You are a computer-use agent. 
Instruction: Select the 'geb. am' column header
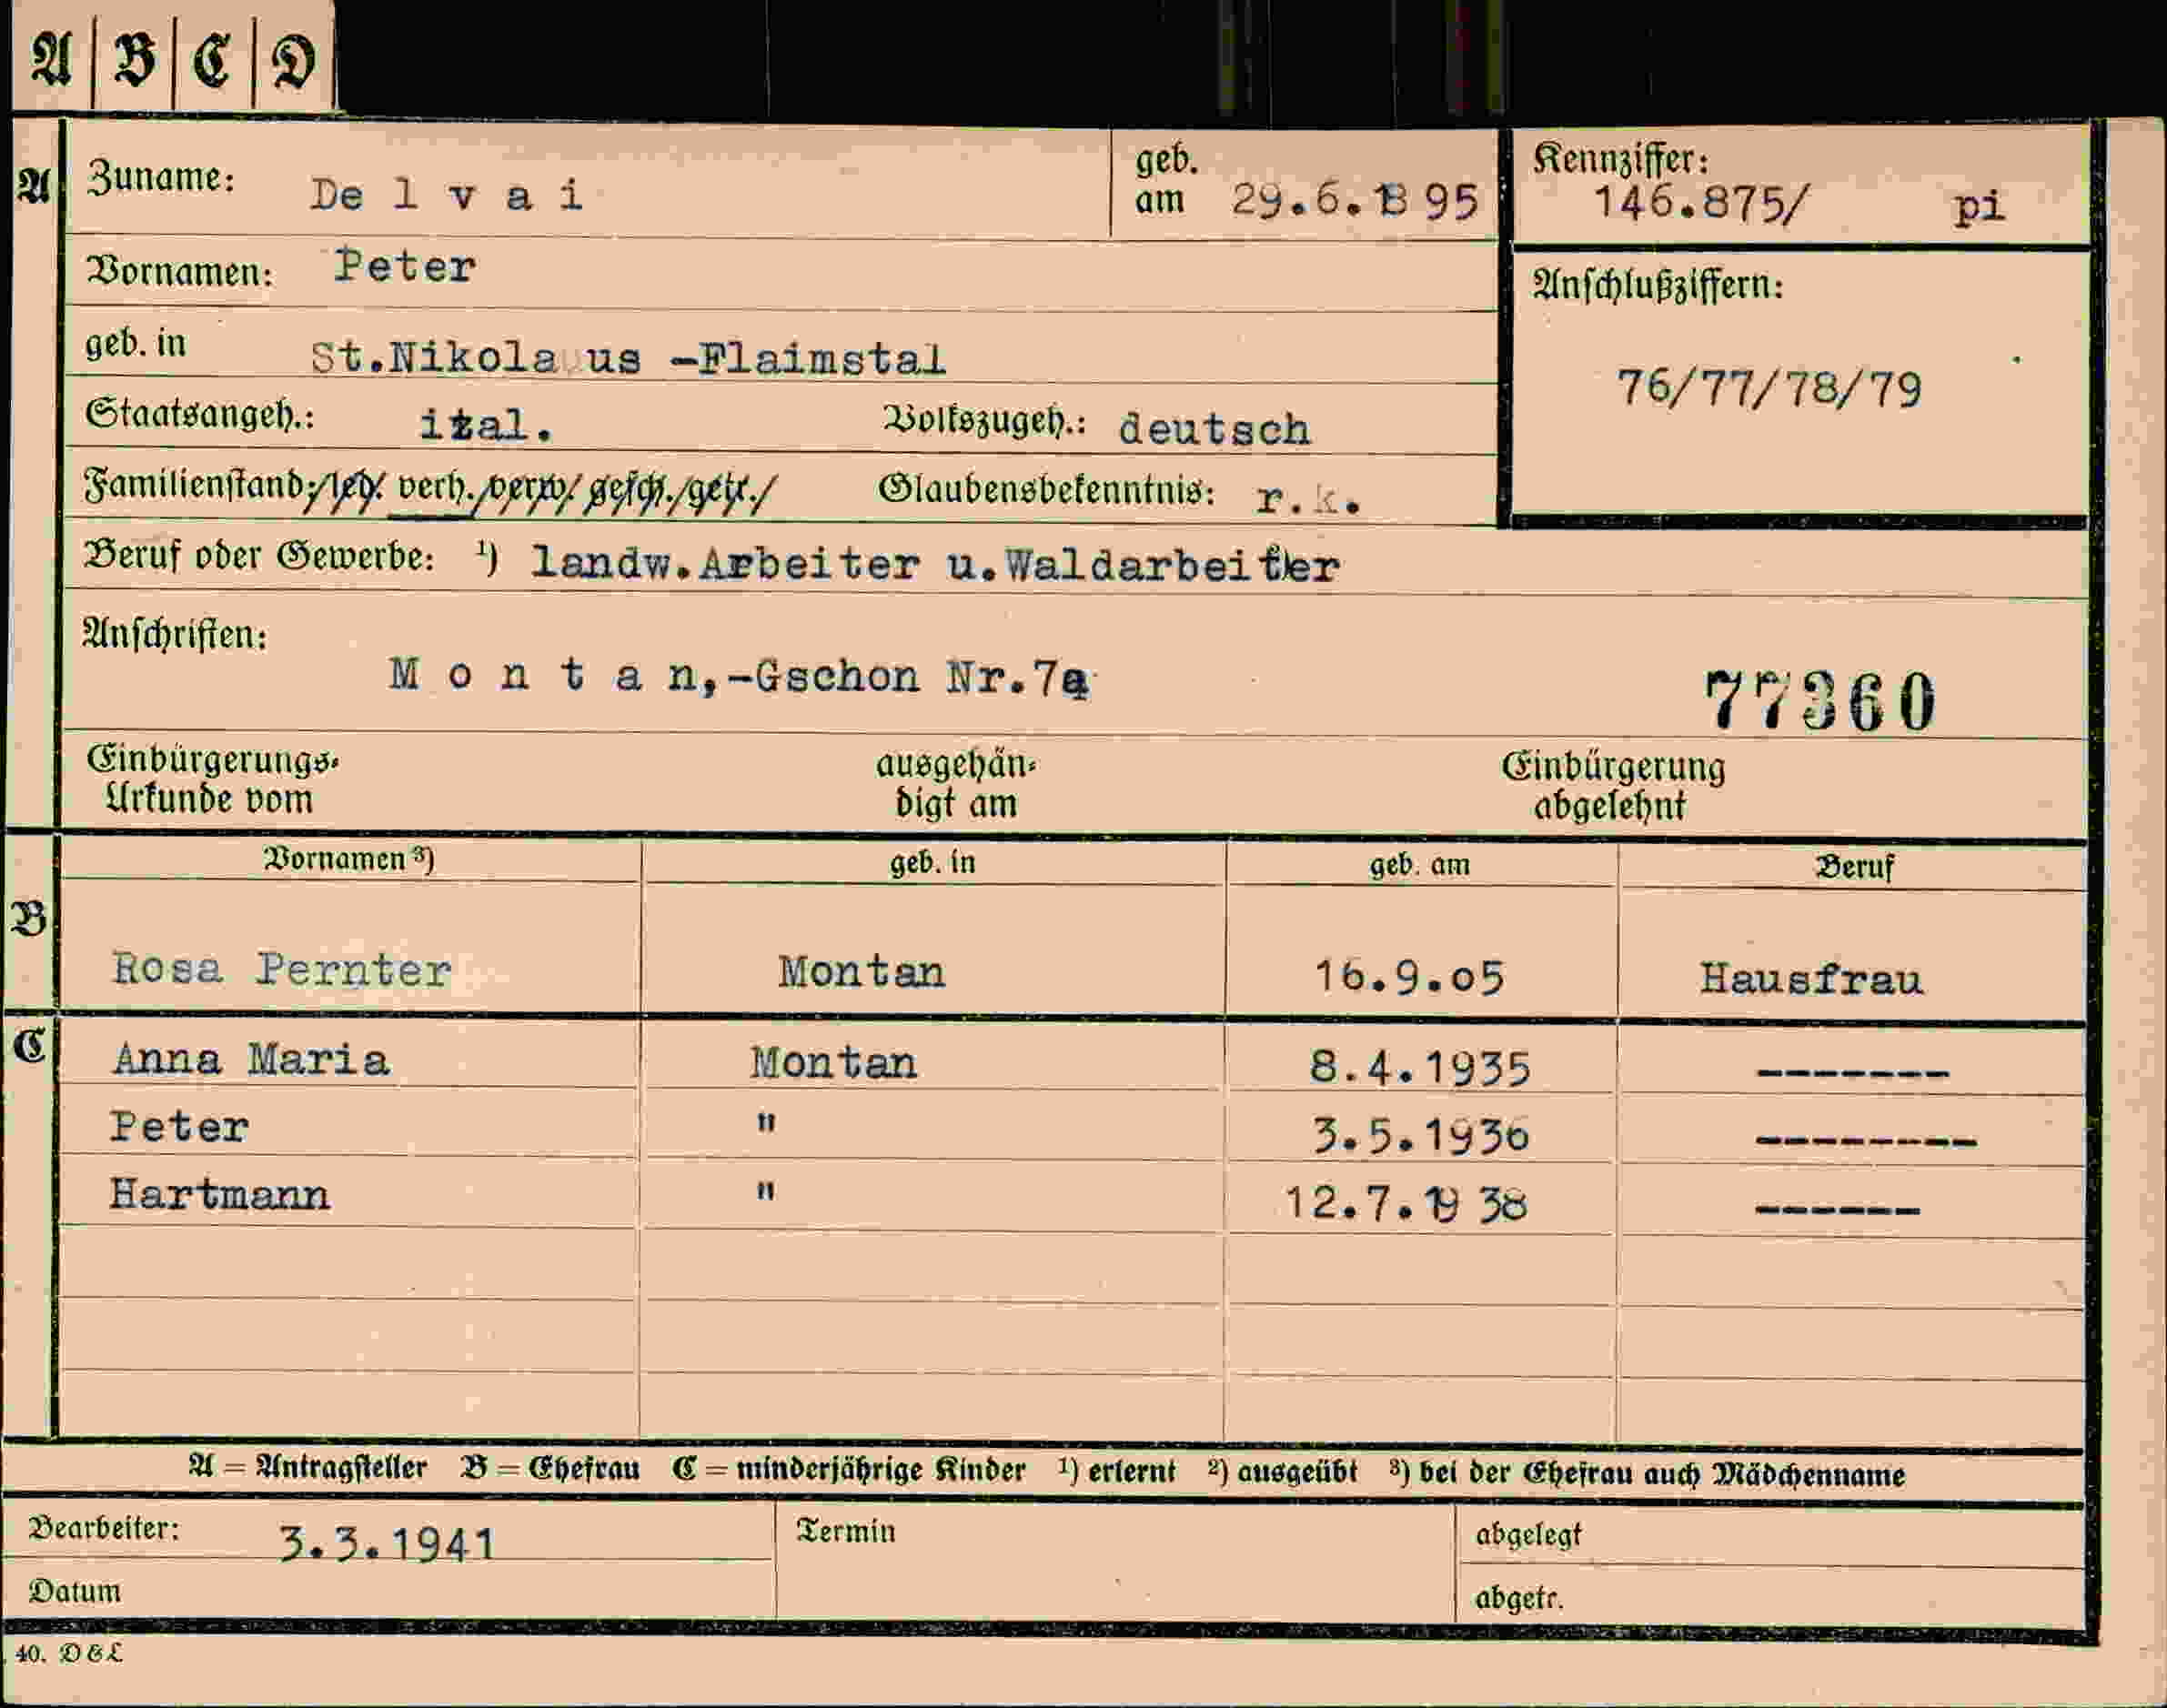tap(1420, 865)
